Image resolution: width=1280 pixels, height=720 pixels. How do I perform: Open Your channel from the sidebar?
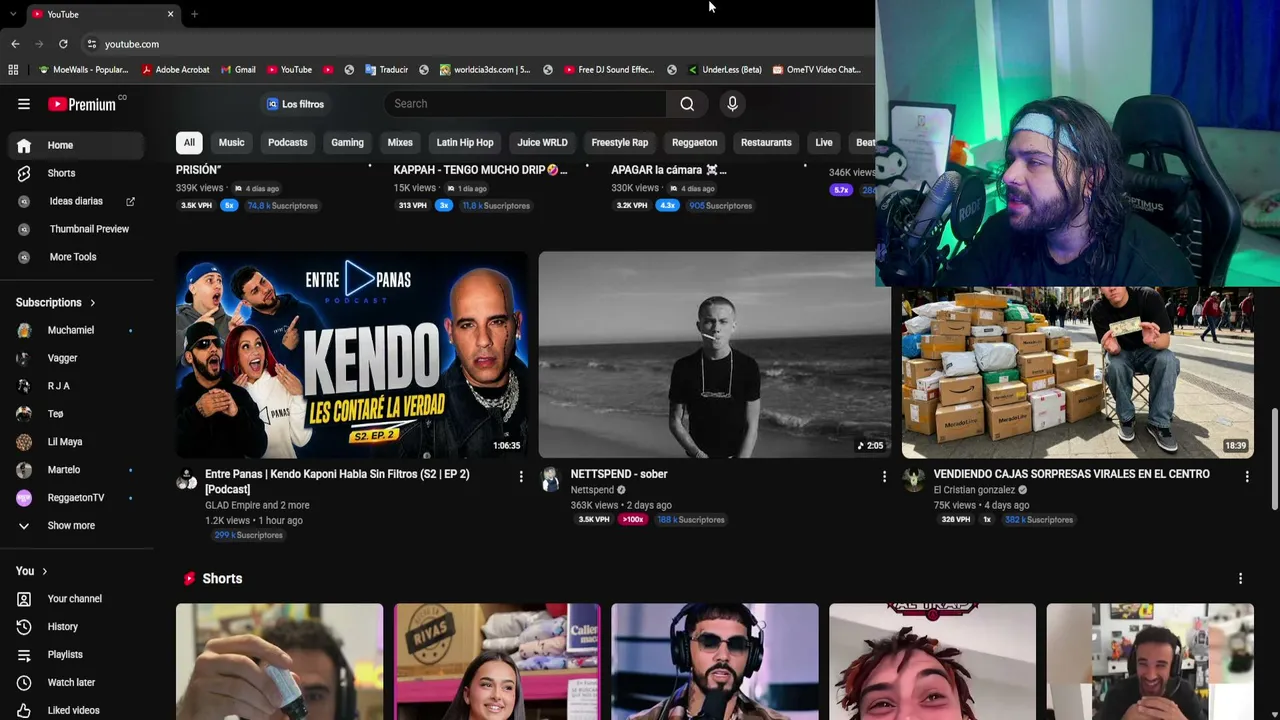click(76, 599)
